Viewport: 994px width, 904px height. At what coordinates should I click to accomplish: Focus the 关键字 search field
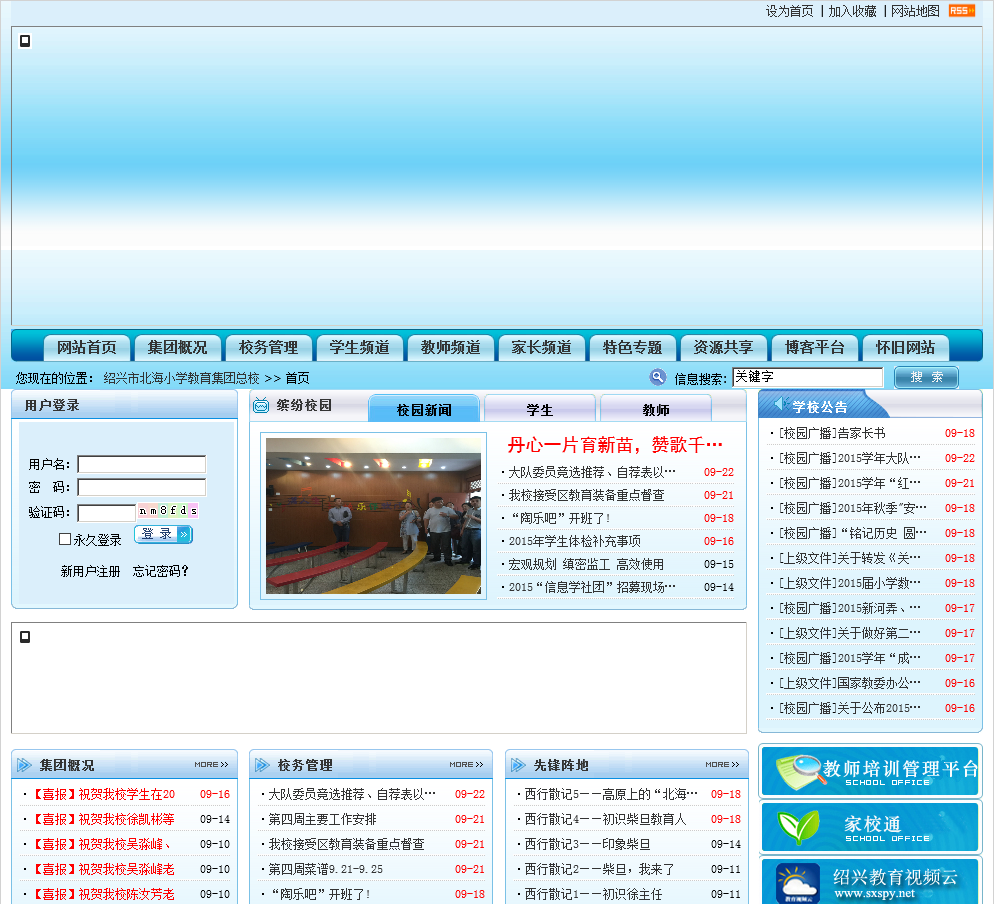pyautogui.click(x=808, y=377)
